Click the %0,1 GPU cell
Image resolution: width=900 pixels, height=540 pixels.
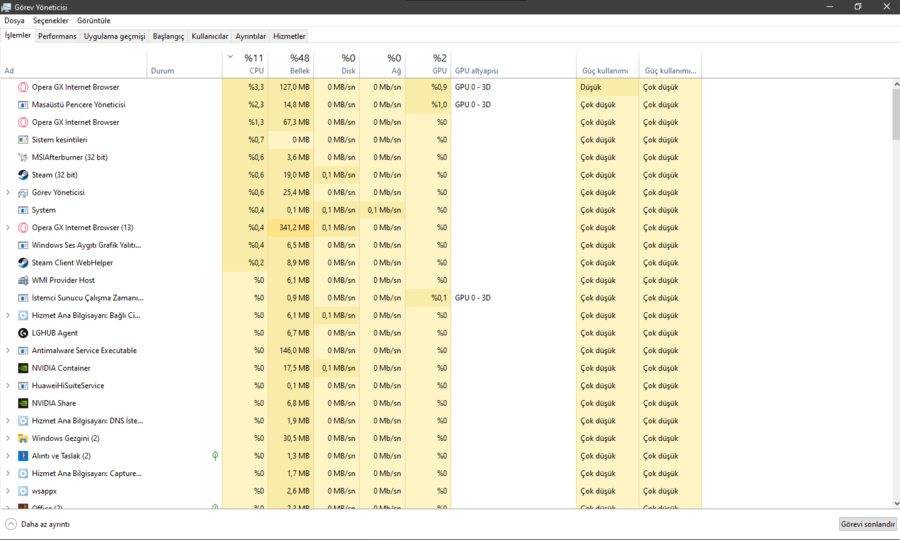pos(428,298)
